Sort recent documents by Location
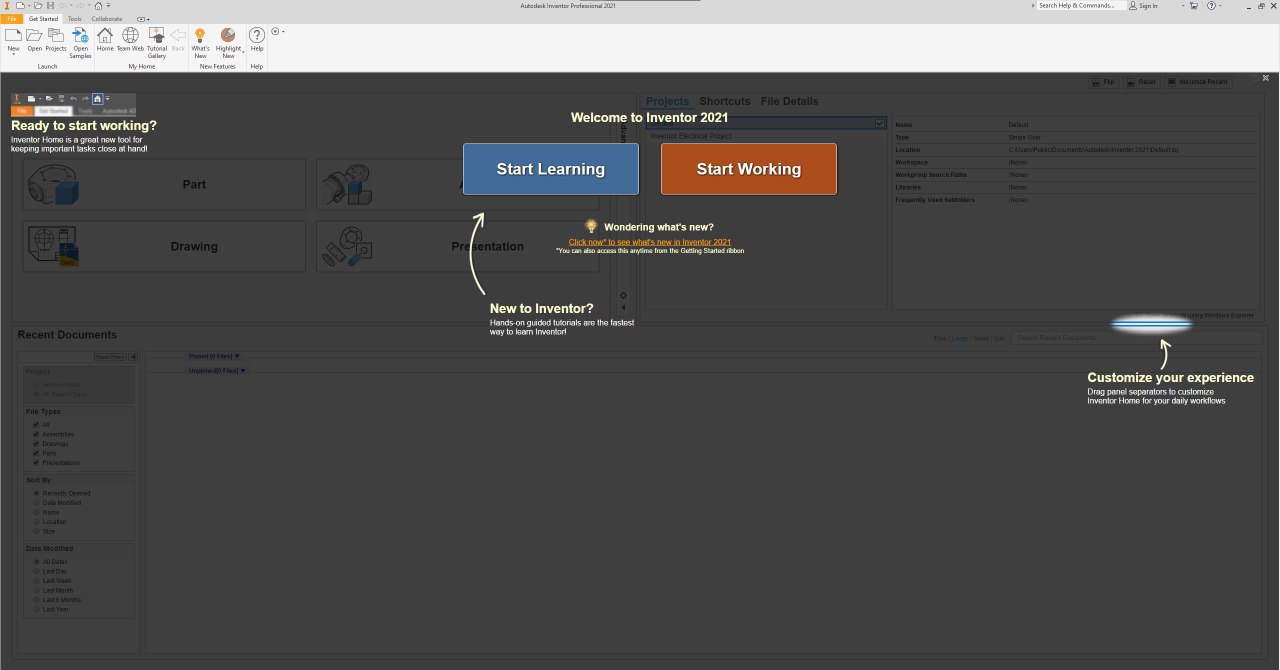The width and height of the screenshot is (1280, 670). 36,521
